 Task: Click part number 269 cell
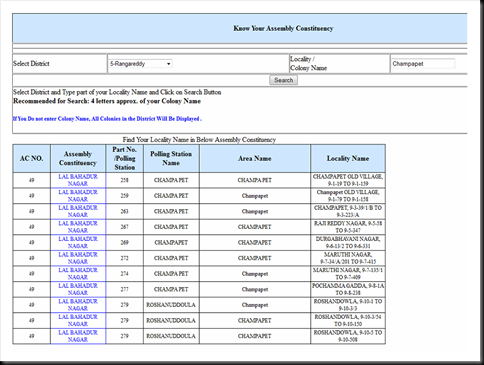(x=125, y=242)
